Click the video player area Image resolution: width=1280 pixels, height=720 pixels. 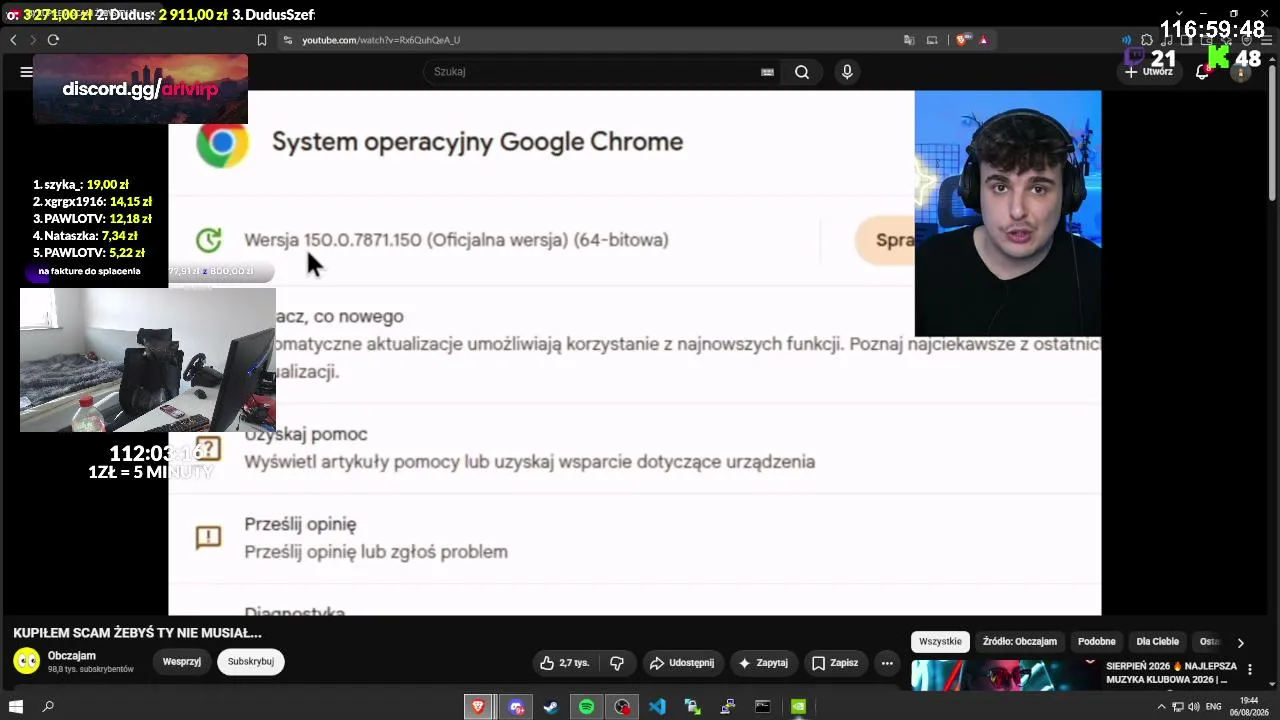coord(635,353)
